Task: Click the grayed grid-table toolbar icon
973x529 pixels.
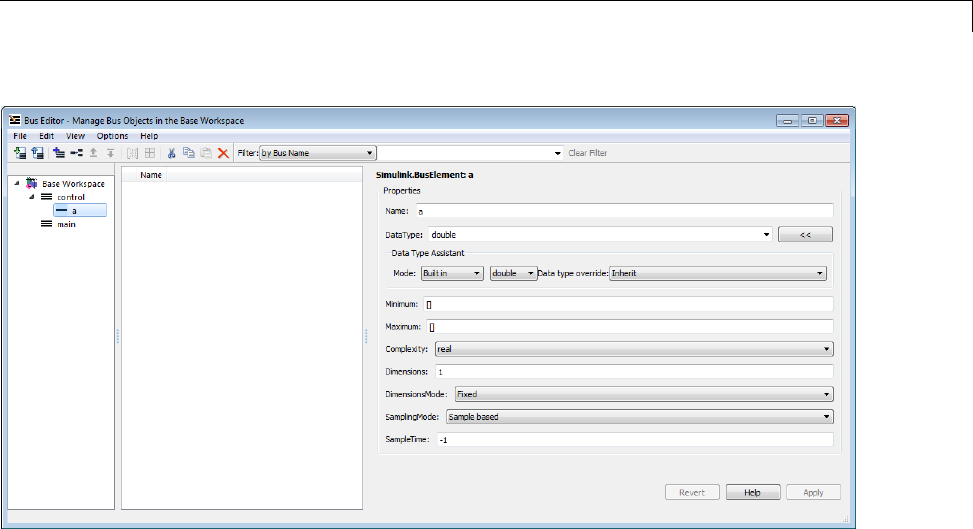Action: point(150,153)
